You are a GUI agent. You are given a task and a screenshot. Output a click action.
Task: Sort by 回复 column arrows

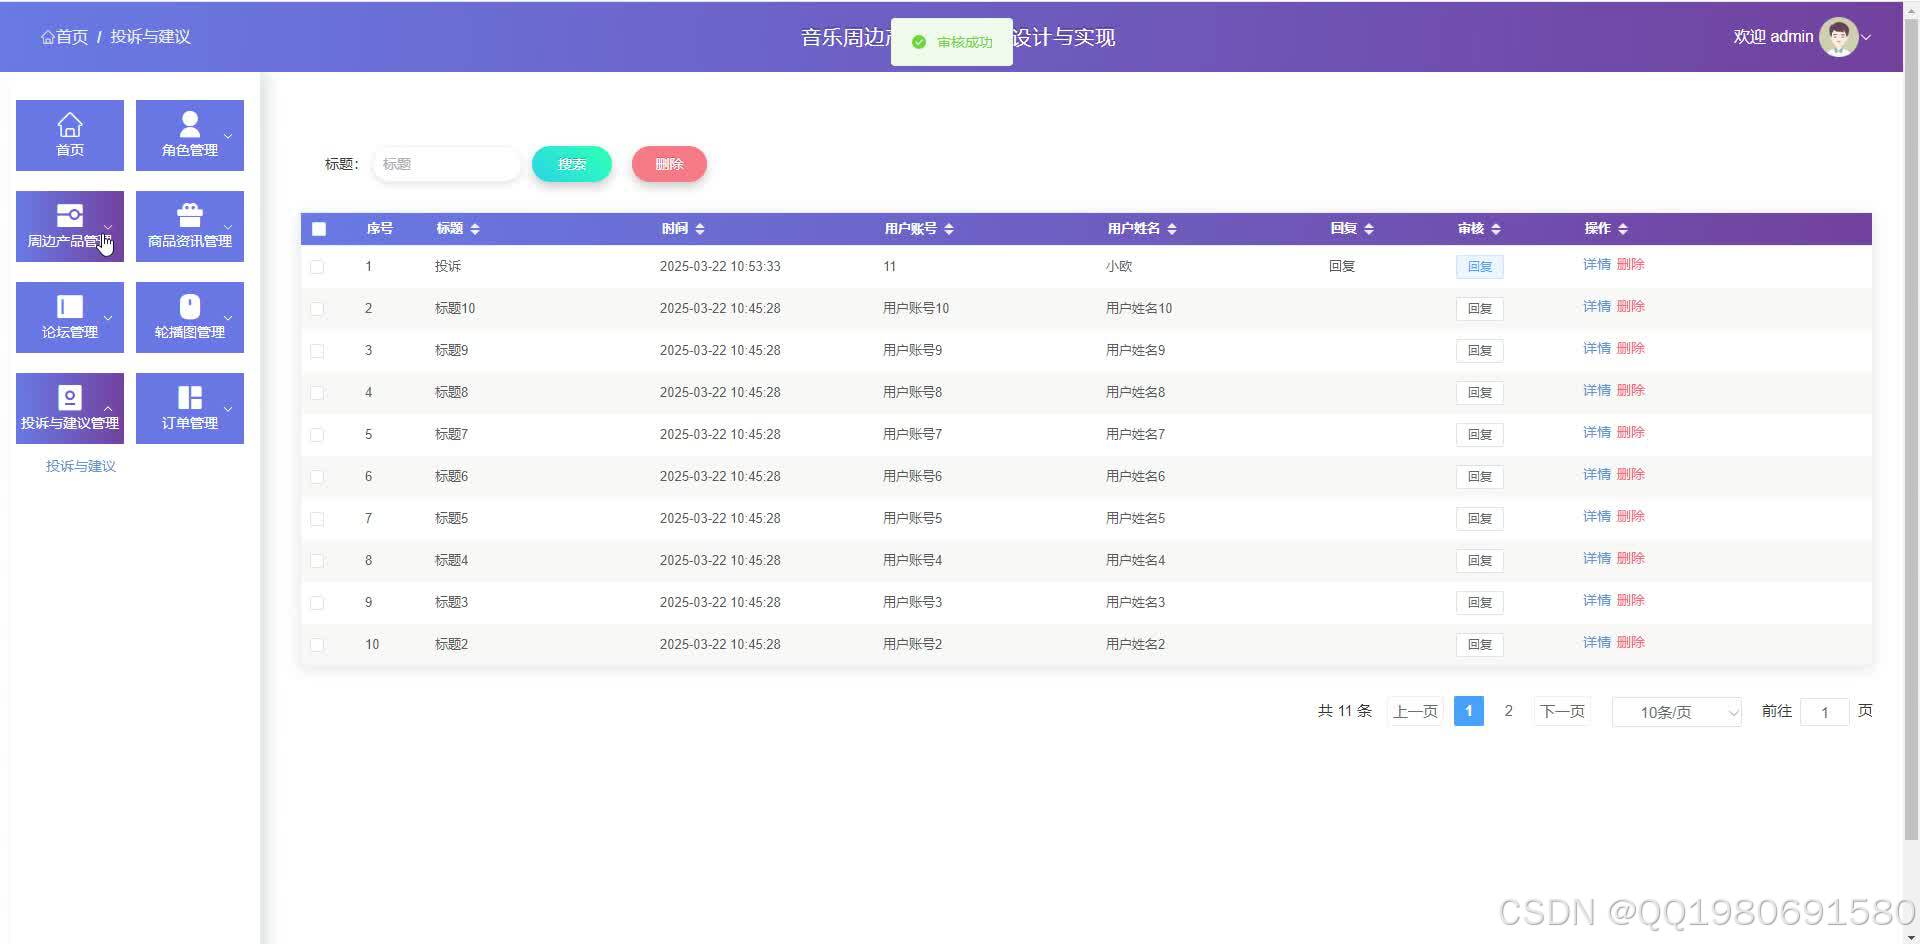point(1369,229)
